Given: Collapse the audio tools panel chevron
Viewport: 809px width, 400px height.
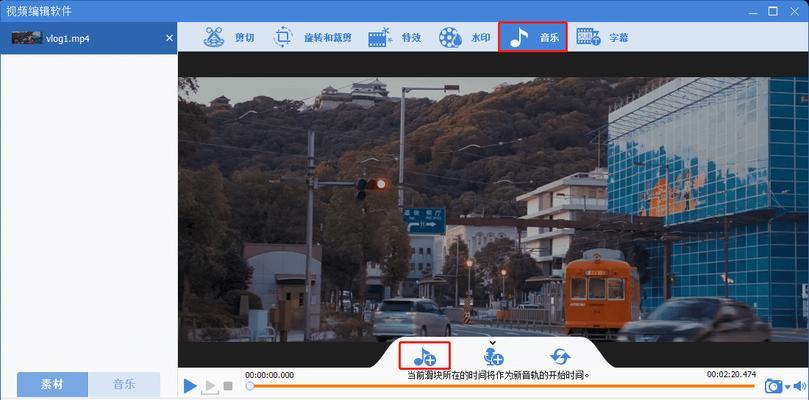Looking at the screenshot, I should click(x=493, y=342).
